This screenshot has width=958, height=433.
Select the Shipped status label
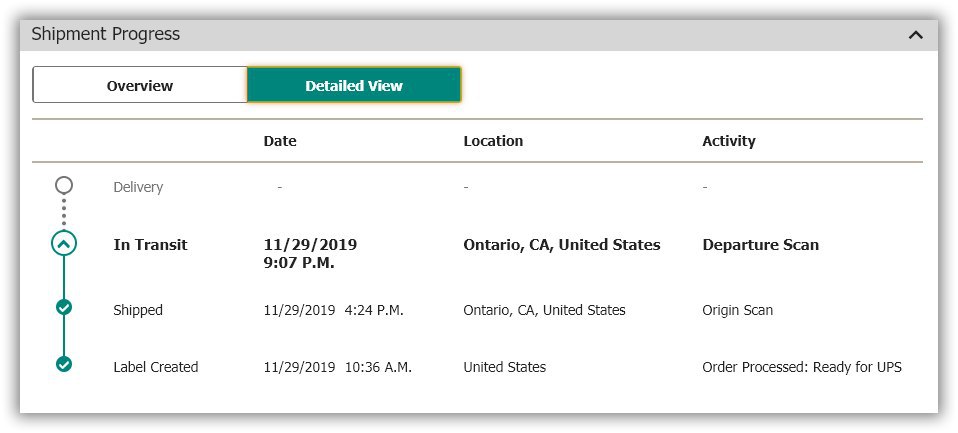click(138, 310)
